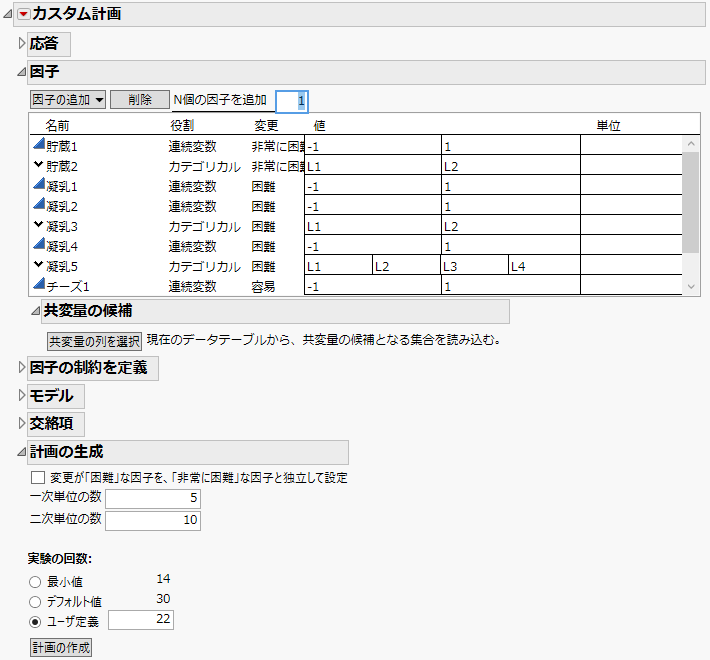Click the 凝乳5 factor name
Screen dimensions: 710x660
click(62, 266)
